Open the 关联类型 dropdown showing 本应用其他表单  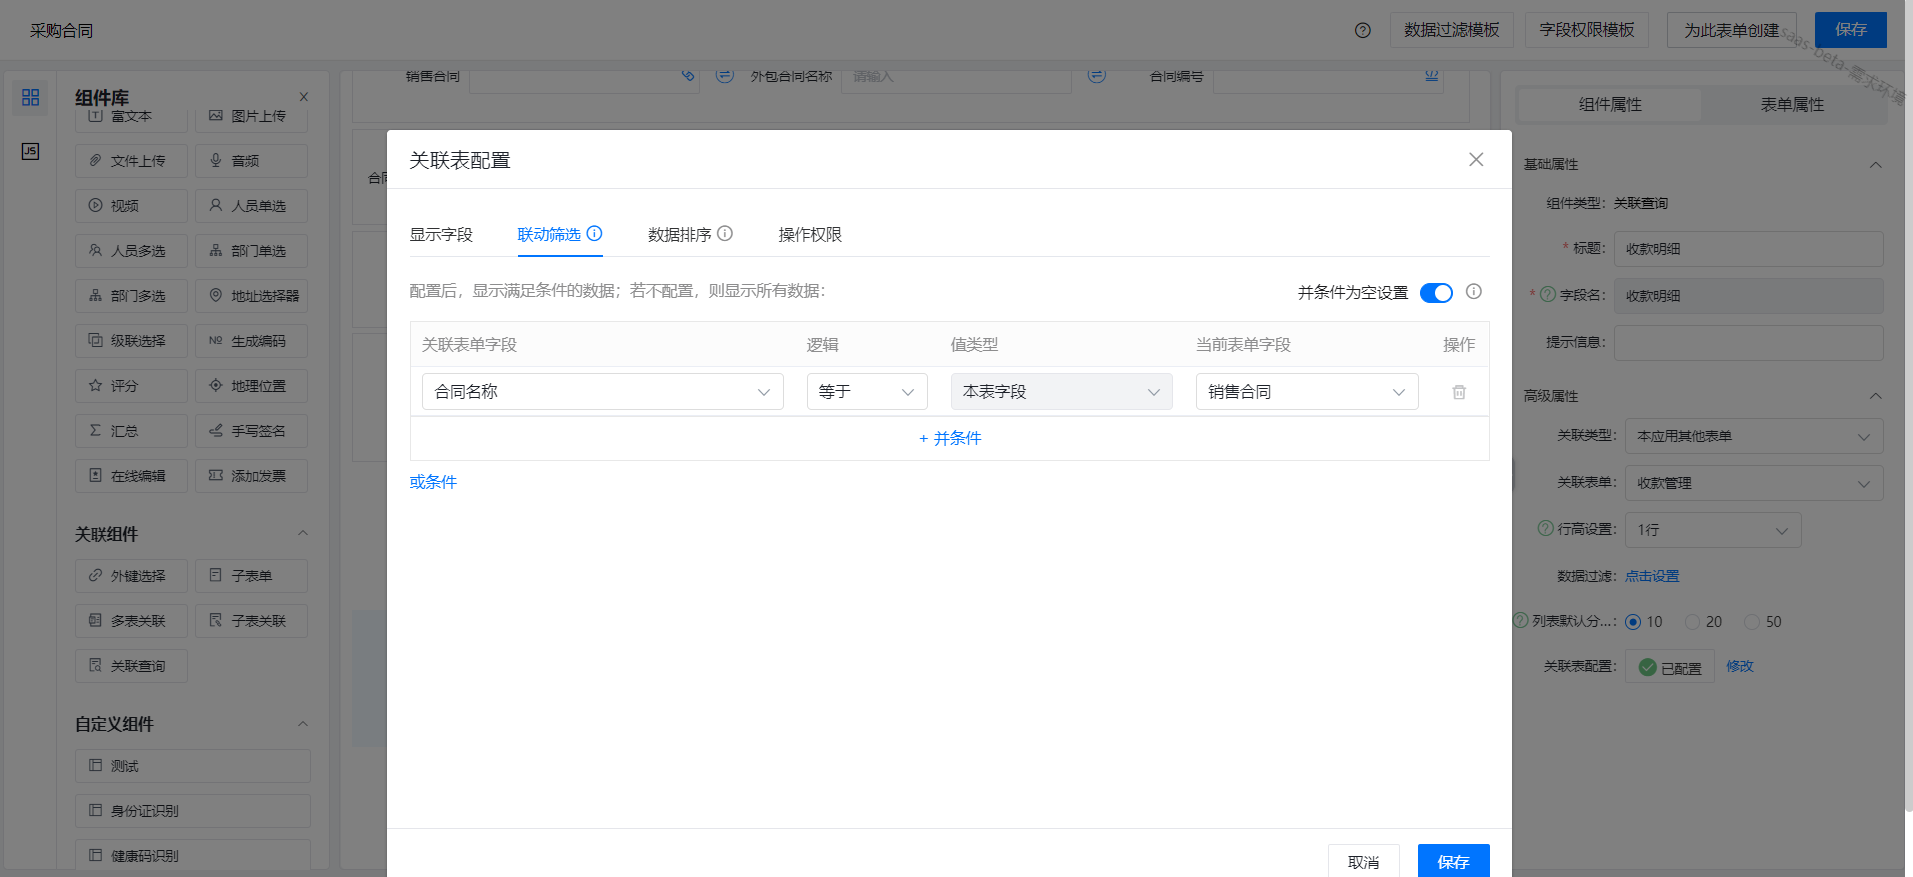pos(1754,436)
